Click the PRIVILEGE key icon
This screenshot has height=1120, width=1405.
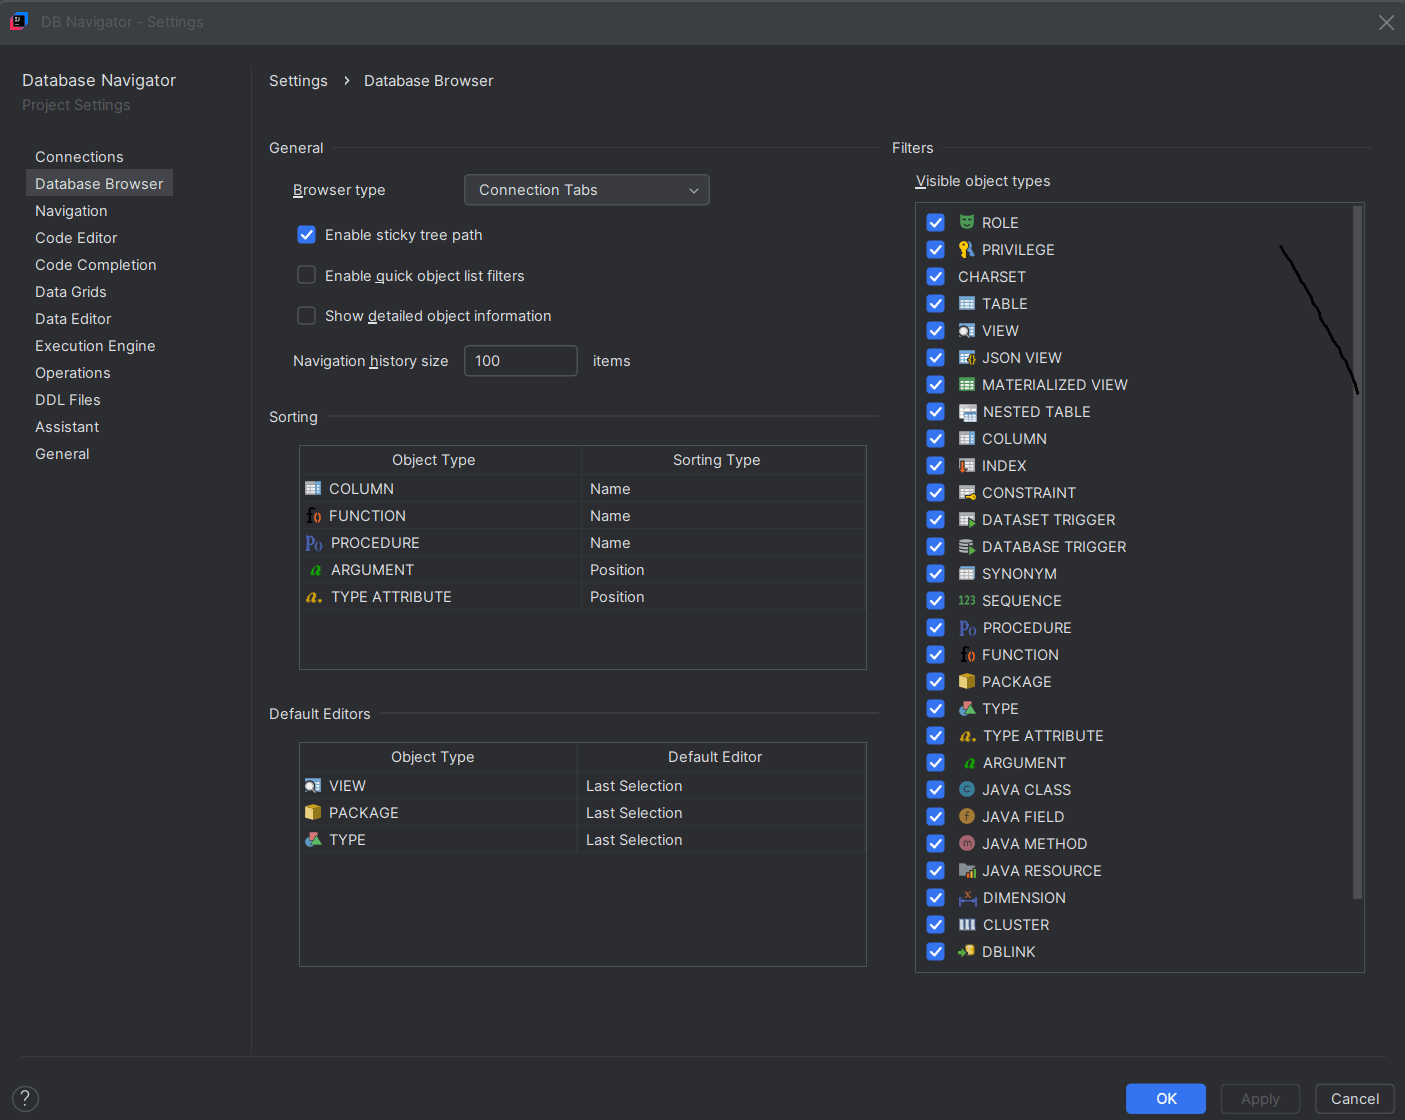pyautogui.click(x=967, y=249)
